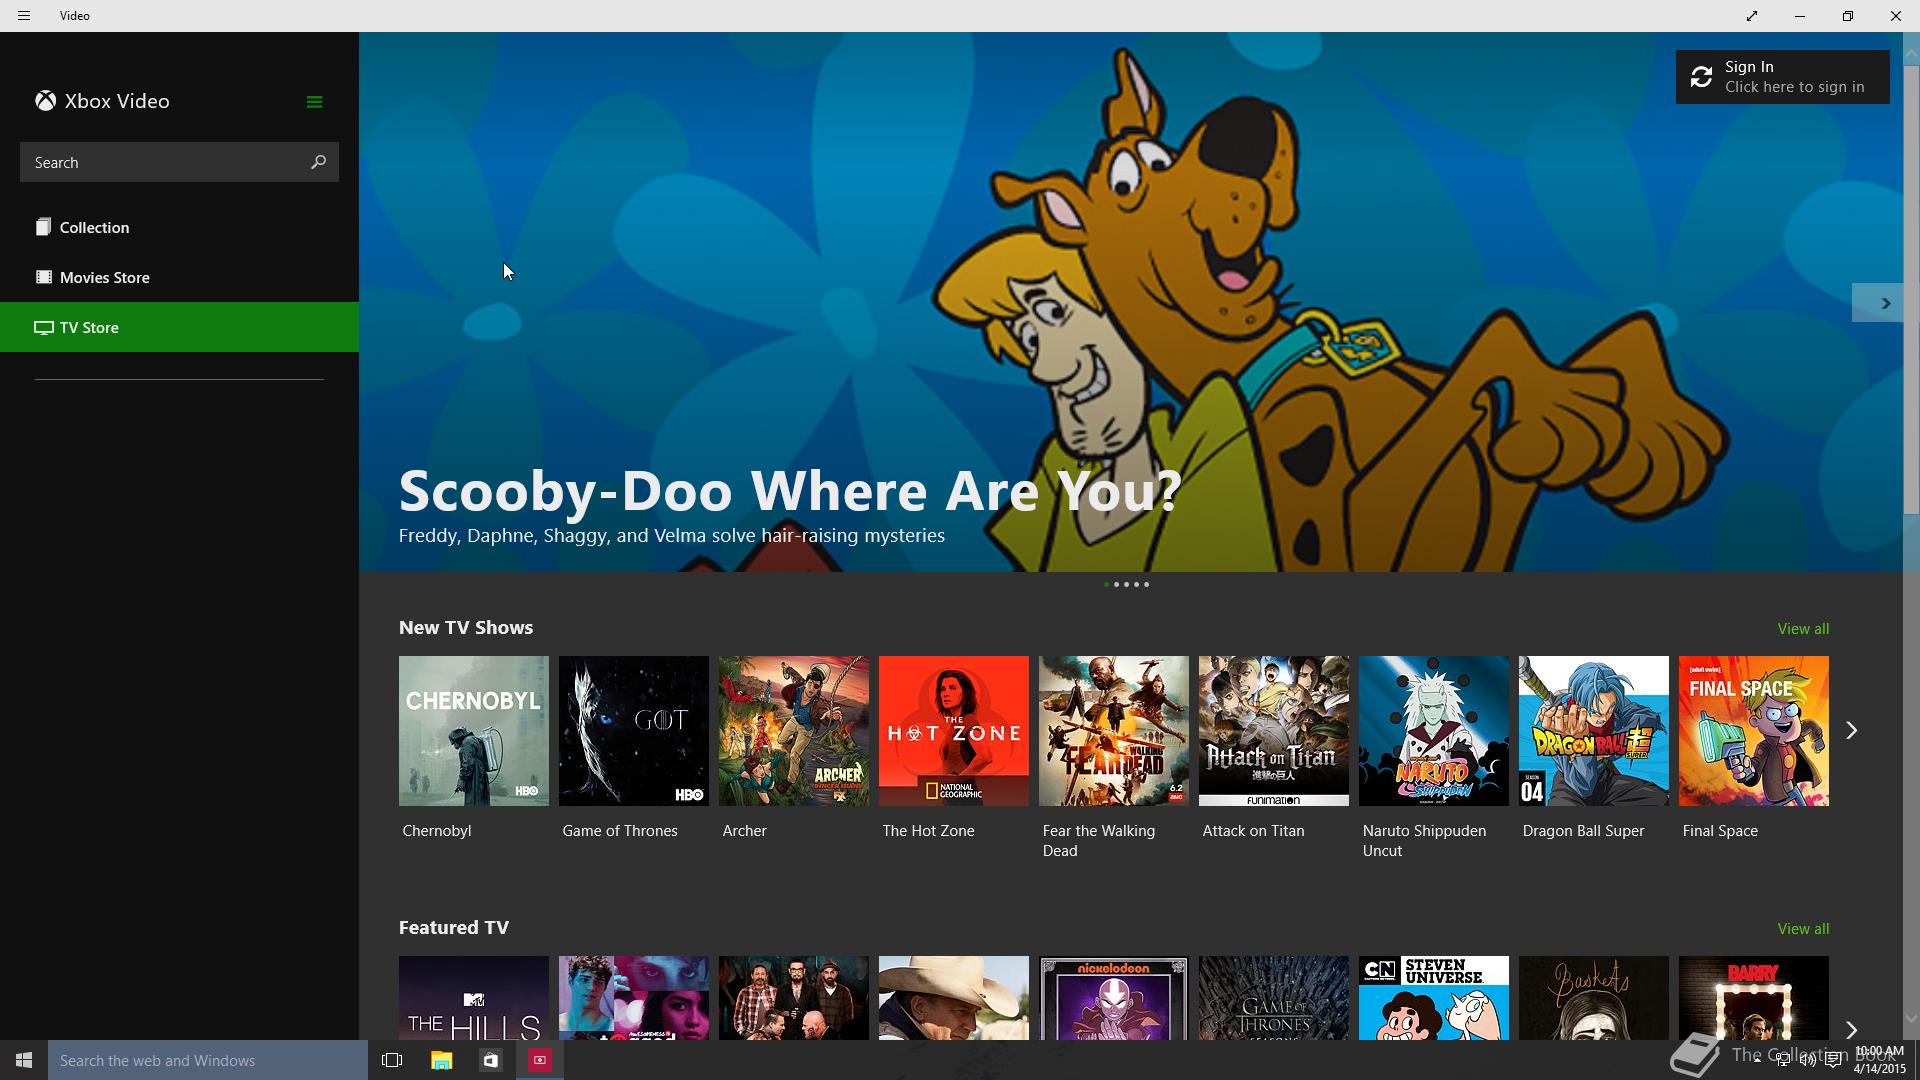This screenshot has height=1080, width=1920.
Task: Click the Search the web and Windows box
Action: click(x=208, y=1060)
